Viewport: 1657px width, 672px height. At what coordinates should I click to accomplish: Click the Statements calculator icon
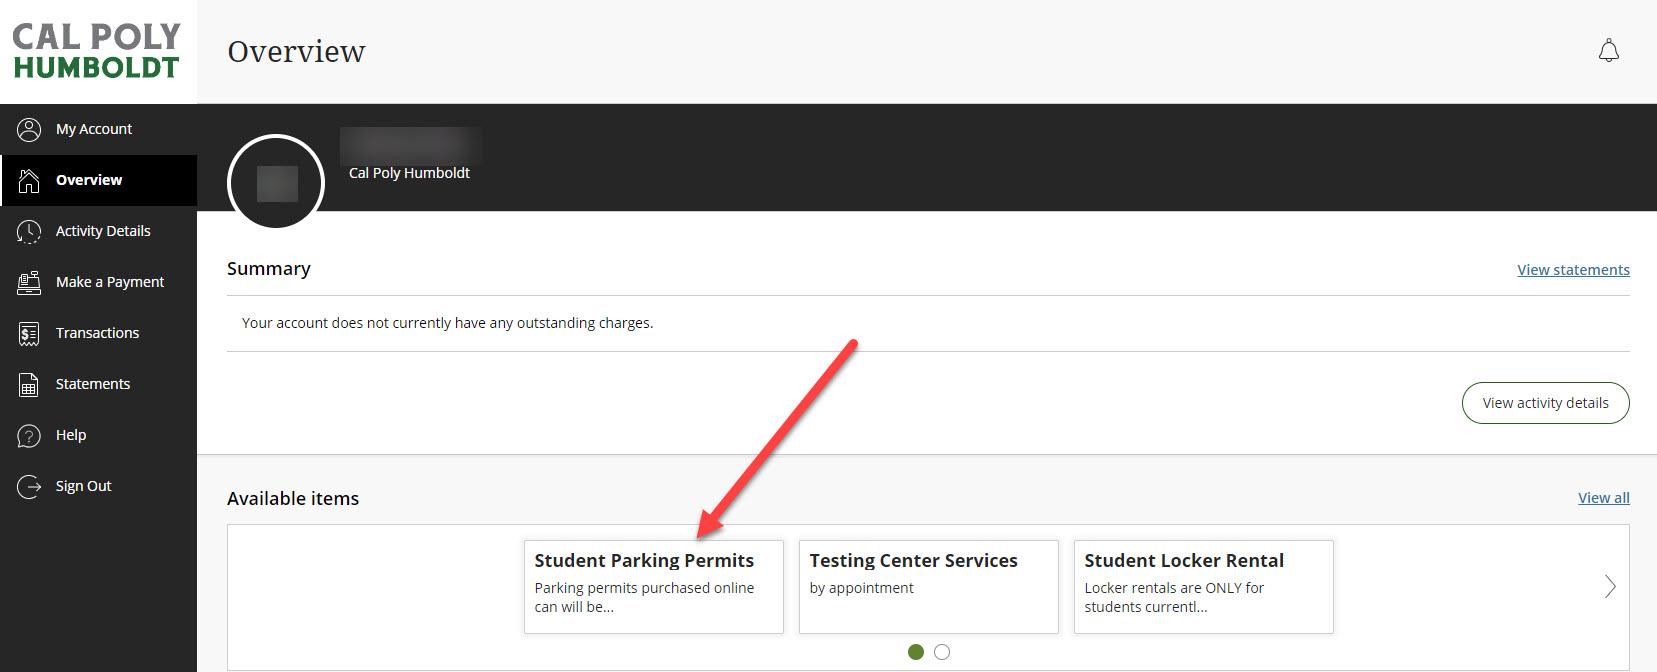coord(29,384)
